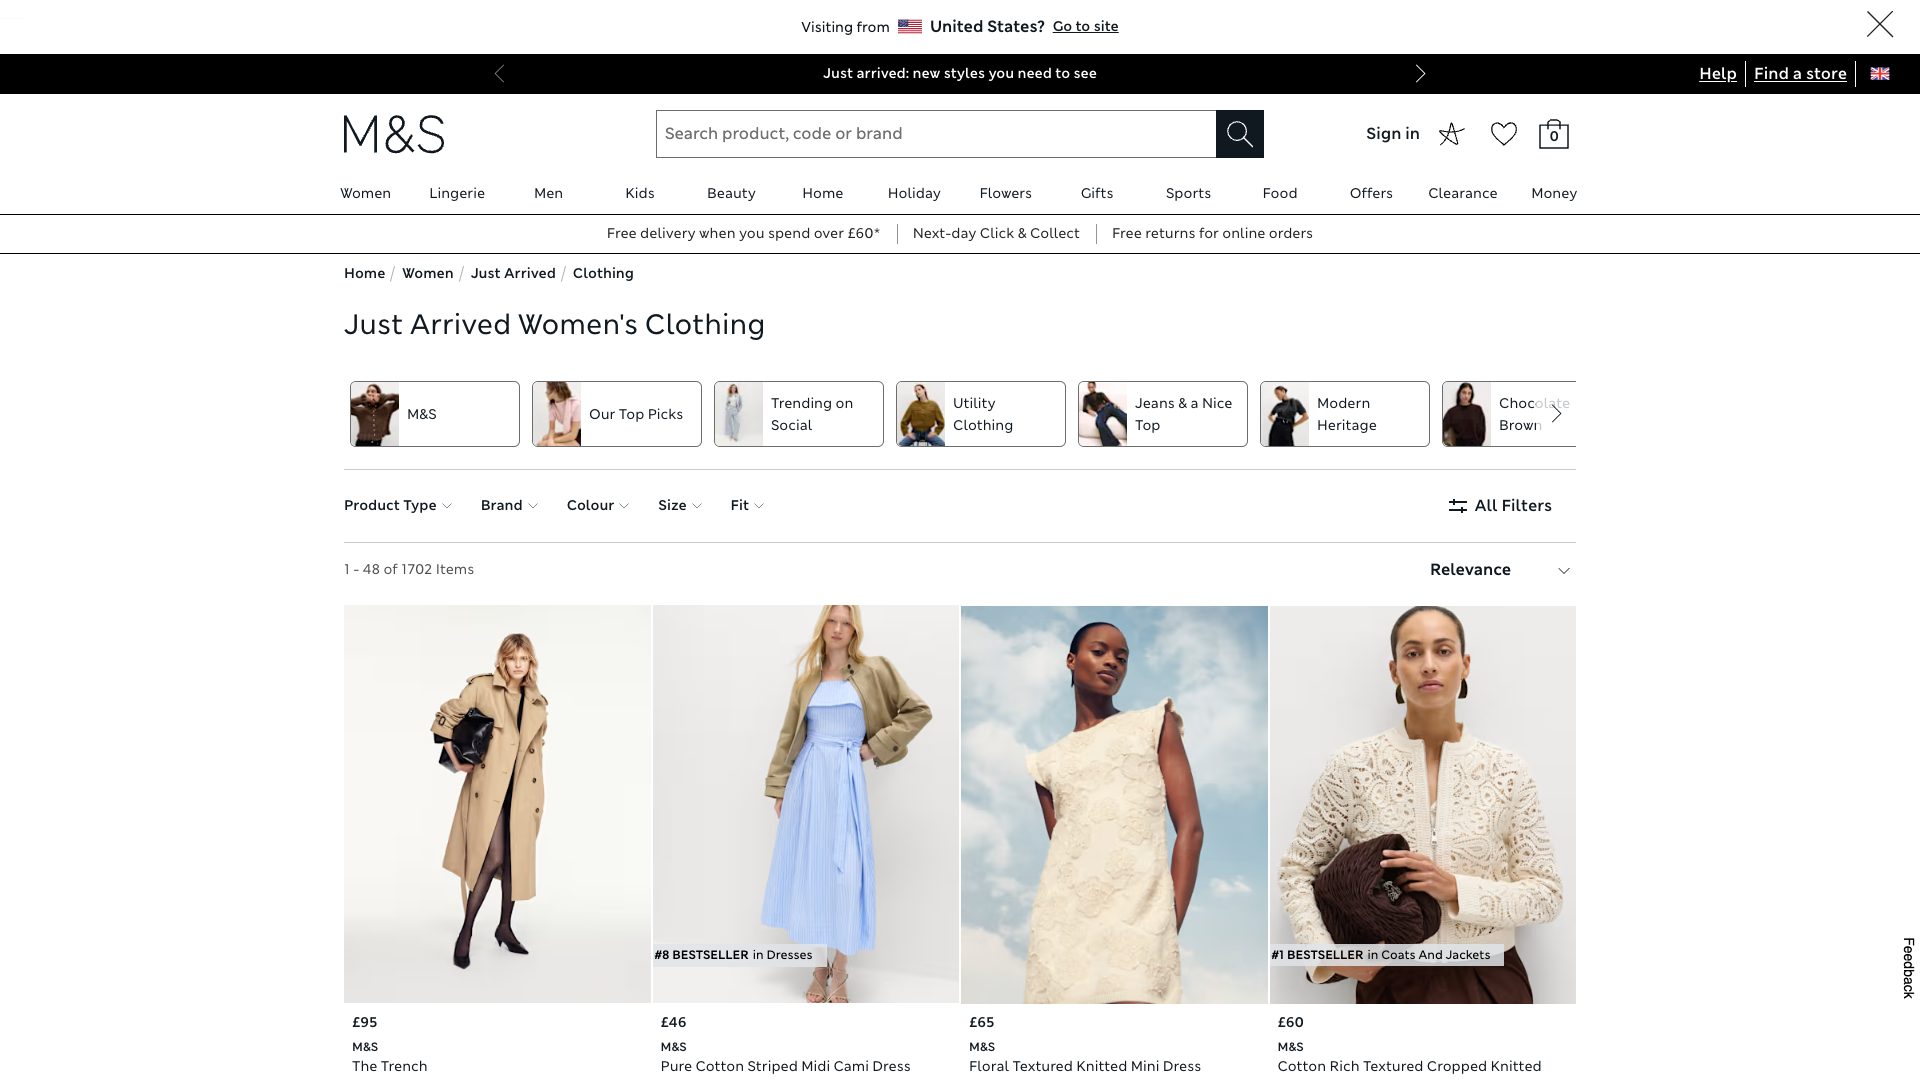Click the search magnifier button
The height and width of the screenshot is (1080, 1920).
point(1239,134)
